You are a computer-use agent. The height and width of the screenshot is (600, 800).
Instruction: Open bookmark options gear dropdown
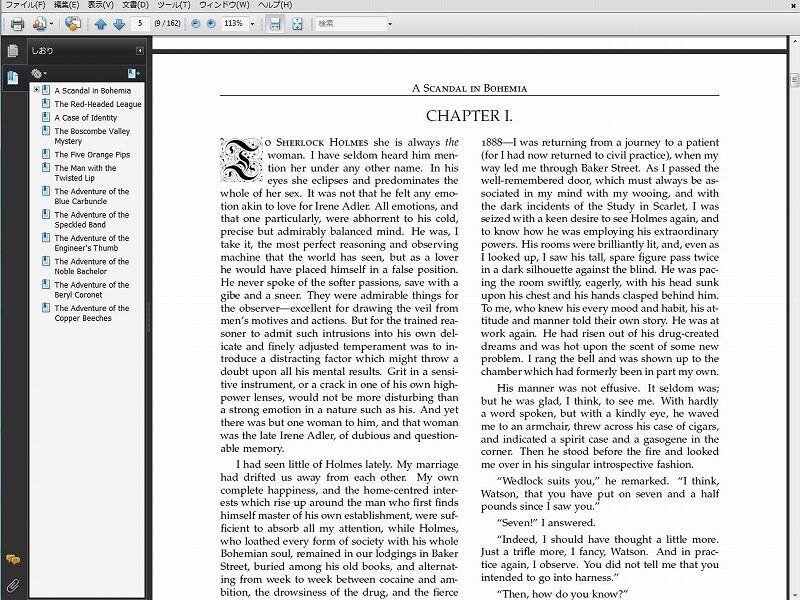point(38,73)
